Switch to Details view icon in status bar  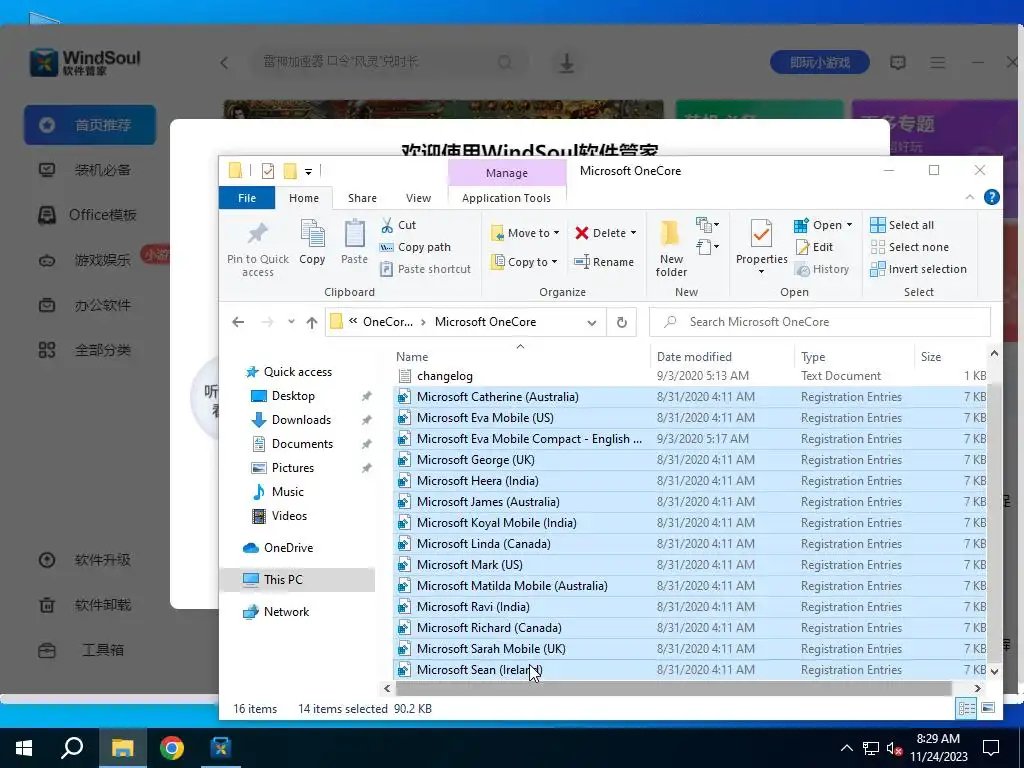tap(966, 709)
